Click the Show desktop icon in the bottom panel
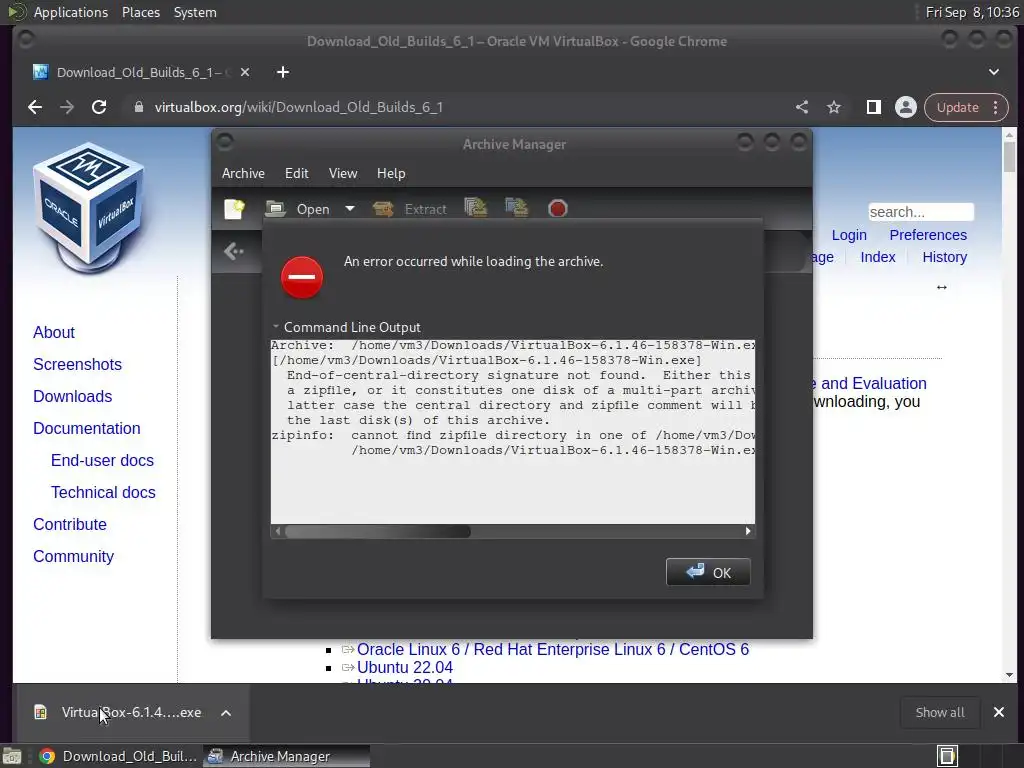1024x768 pixels. tap(12, 756)
